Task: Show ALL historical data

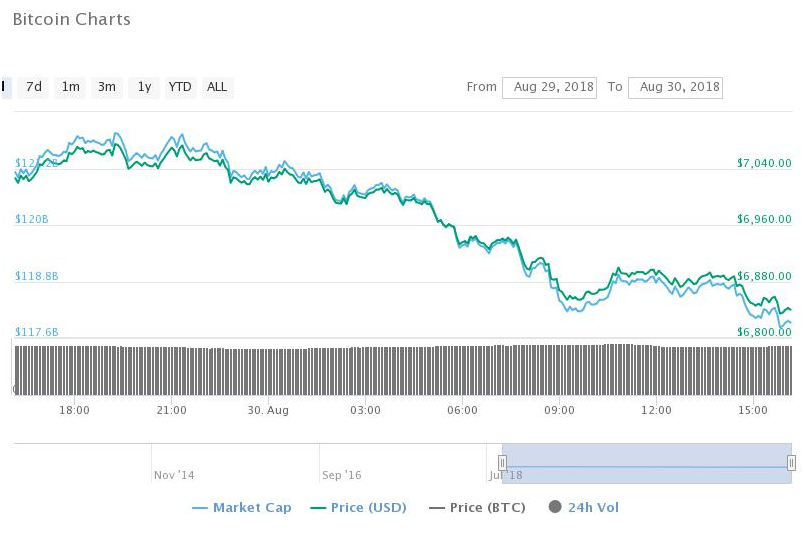Action: (217, 87)
